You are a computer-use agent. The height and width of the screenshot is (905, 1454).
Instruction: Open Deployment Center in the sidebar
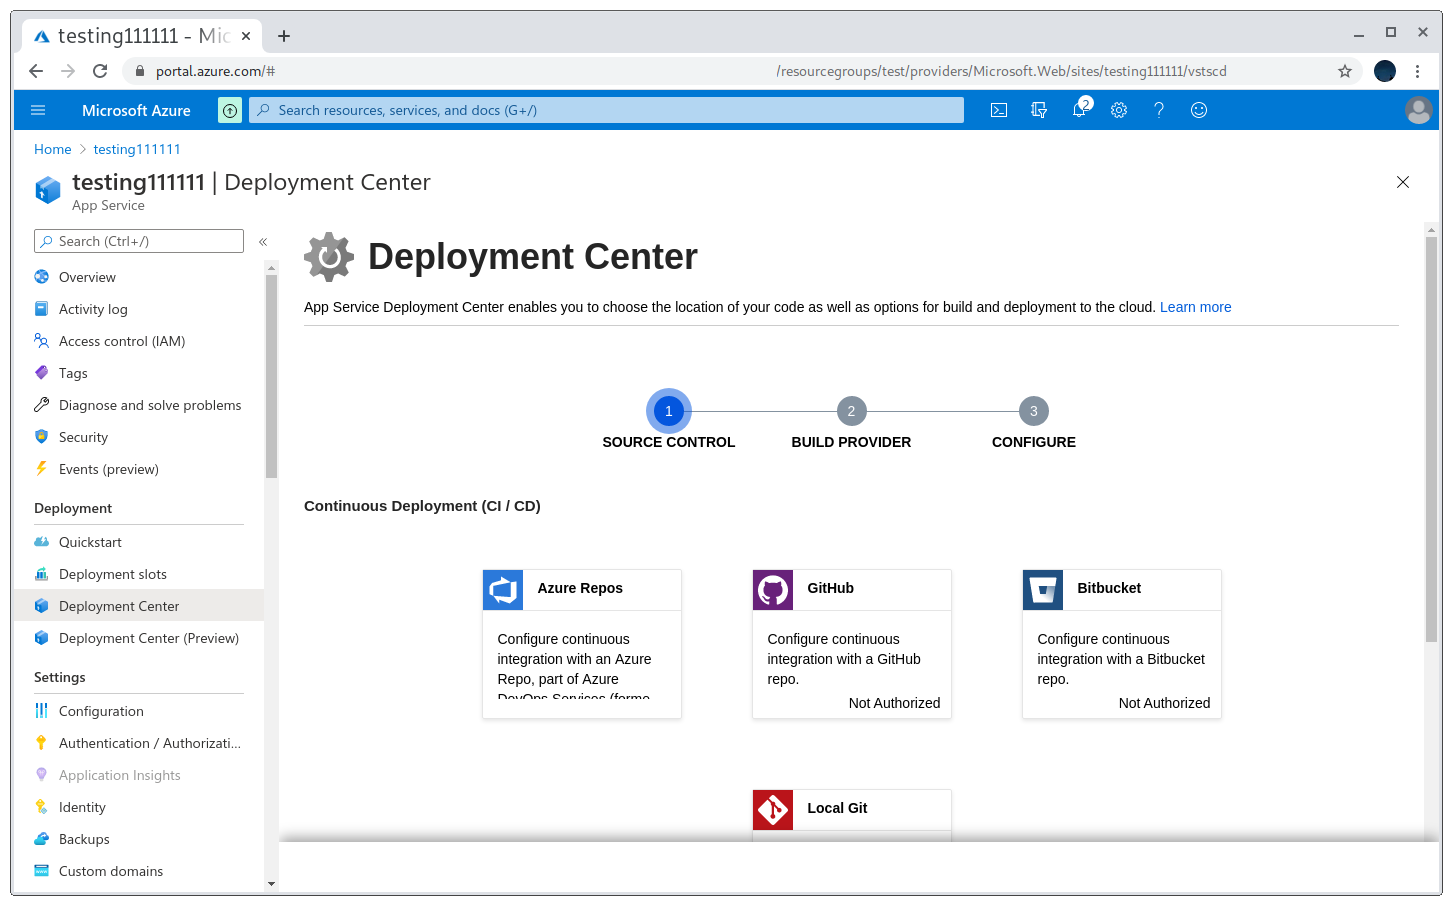coord(139,606)
